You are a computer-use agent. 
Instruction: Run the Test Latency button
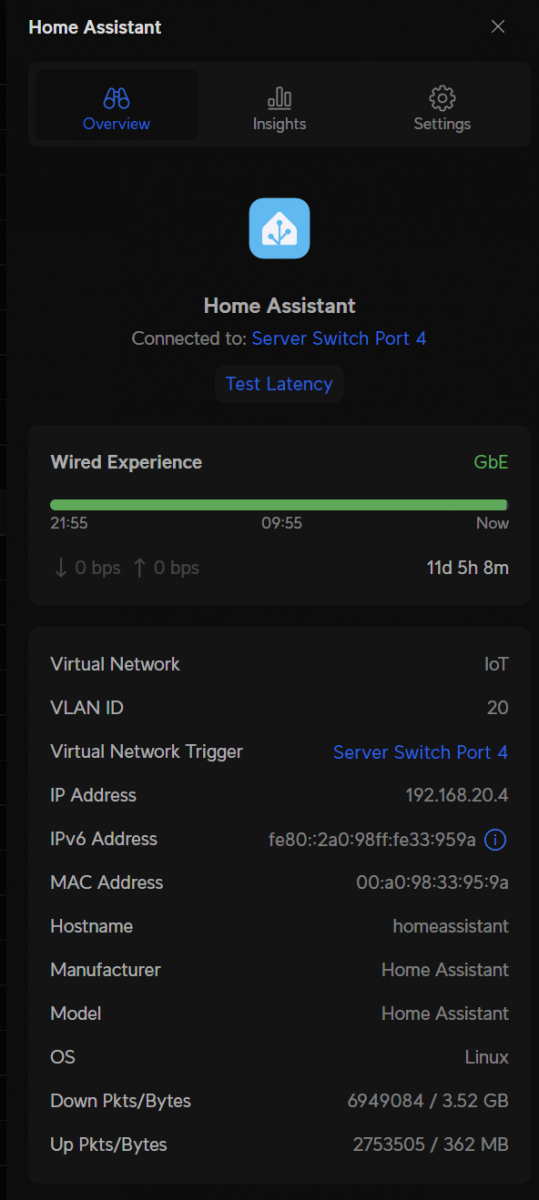[279, 384]
